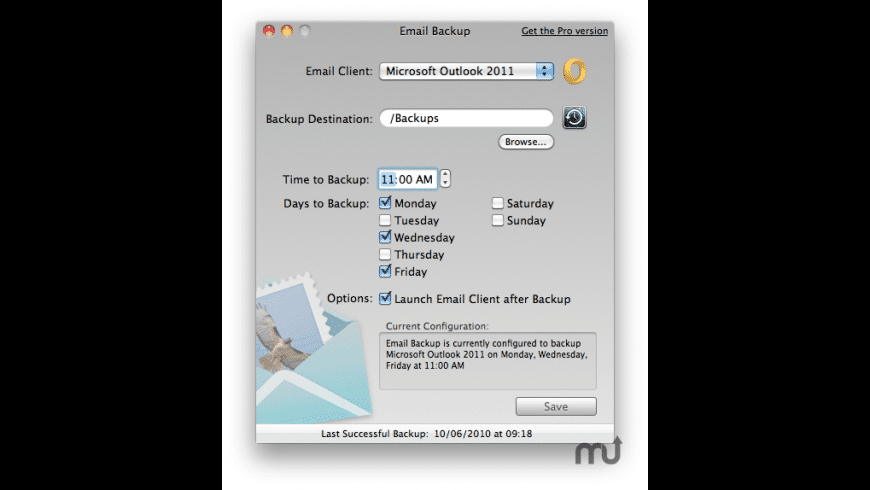Enable the Sunday checkbox
Screen dimensions: 870x490
(498, 220)
